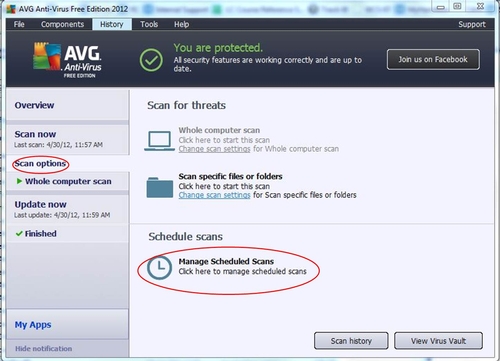
Task: Click the AVG Anti-Virus logo
Action: (x=67, y=60)
